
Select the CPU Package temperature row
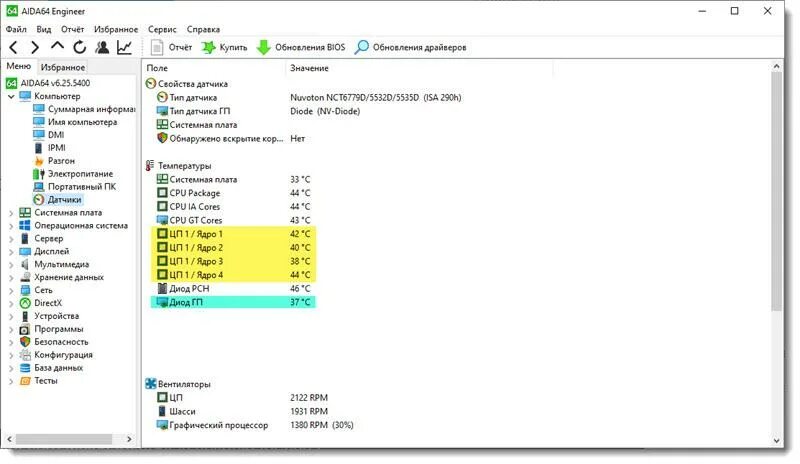coord(233,193)
